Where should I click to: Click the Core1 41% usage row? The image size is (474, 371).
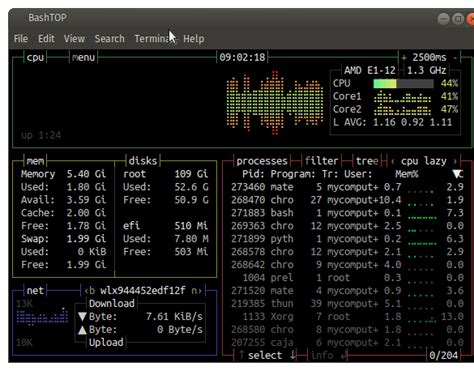coord(395,97)
